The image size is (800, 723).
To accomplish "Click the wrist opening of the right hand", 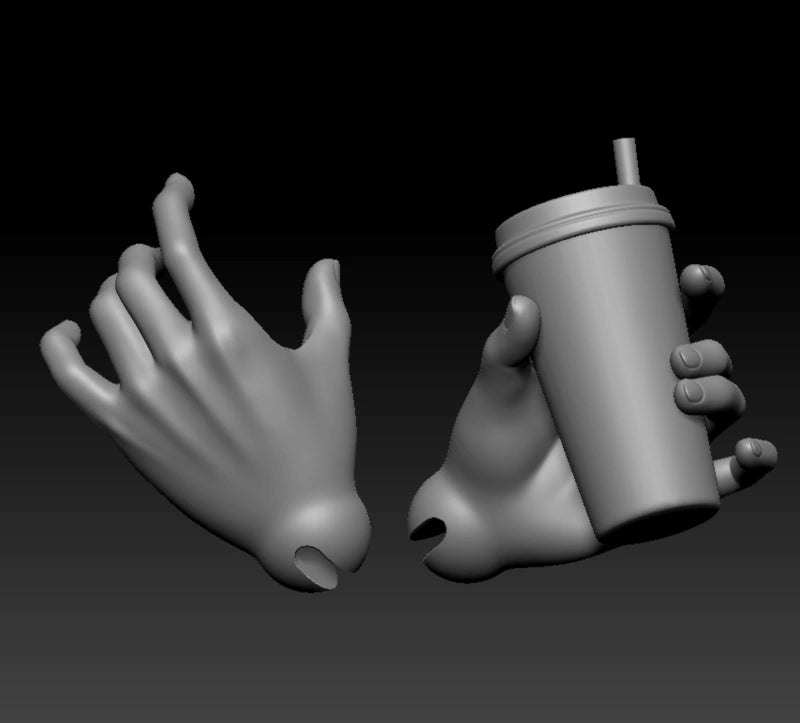I will pyautogui.click(x=430, y=528).
